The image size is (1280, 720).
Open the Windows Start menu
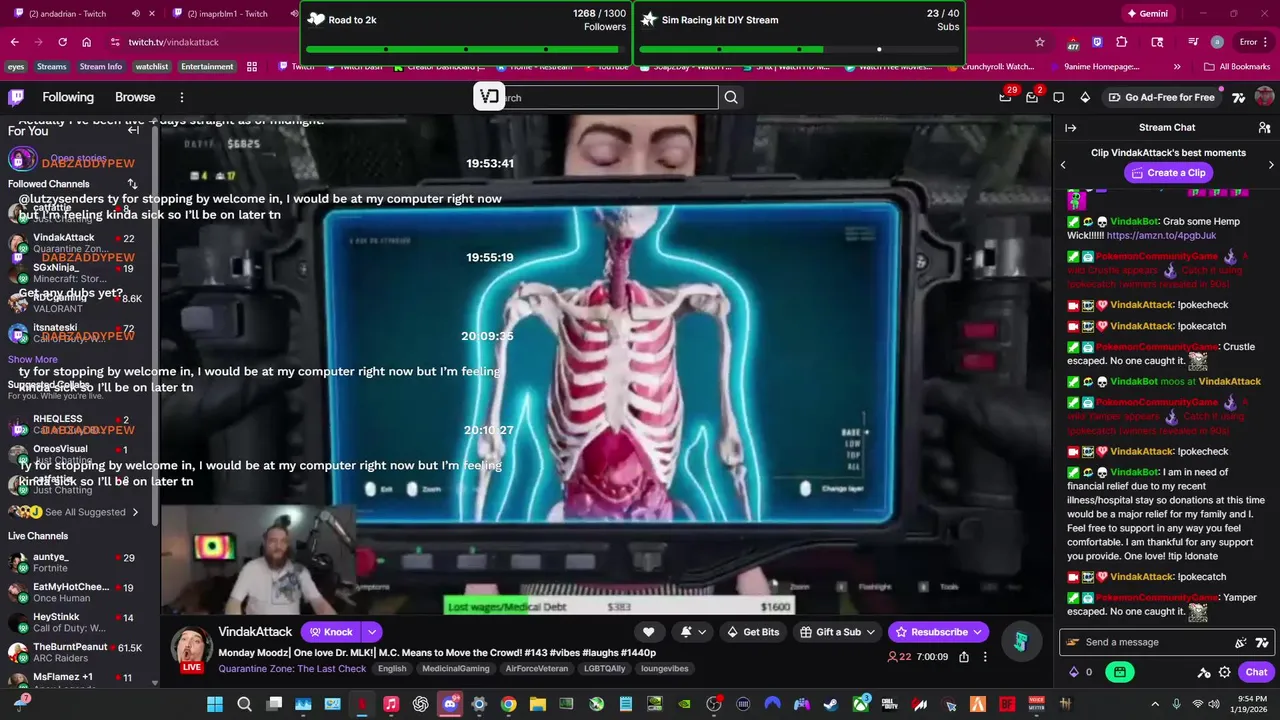point(215,704)
